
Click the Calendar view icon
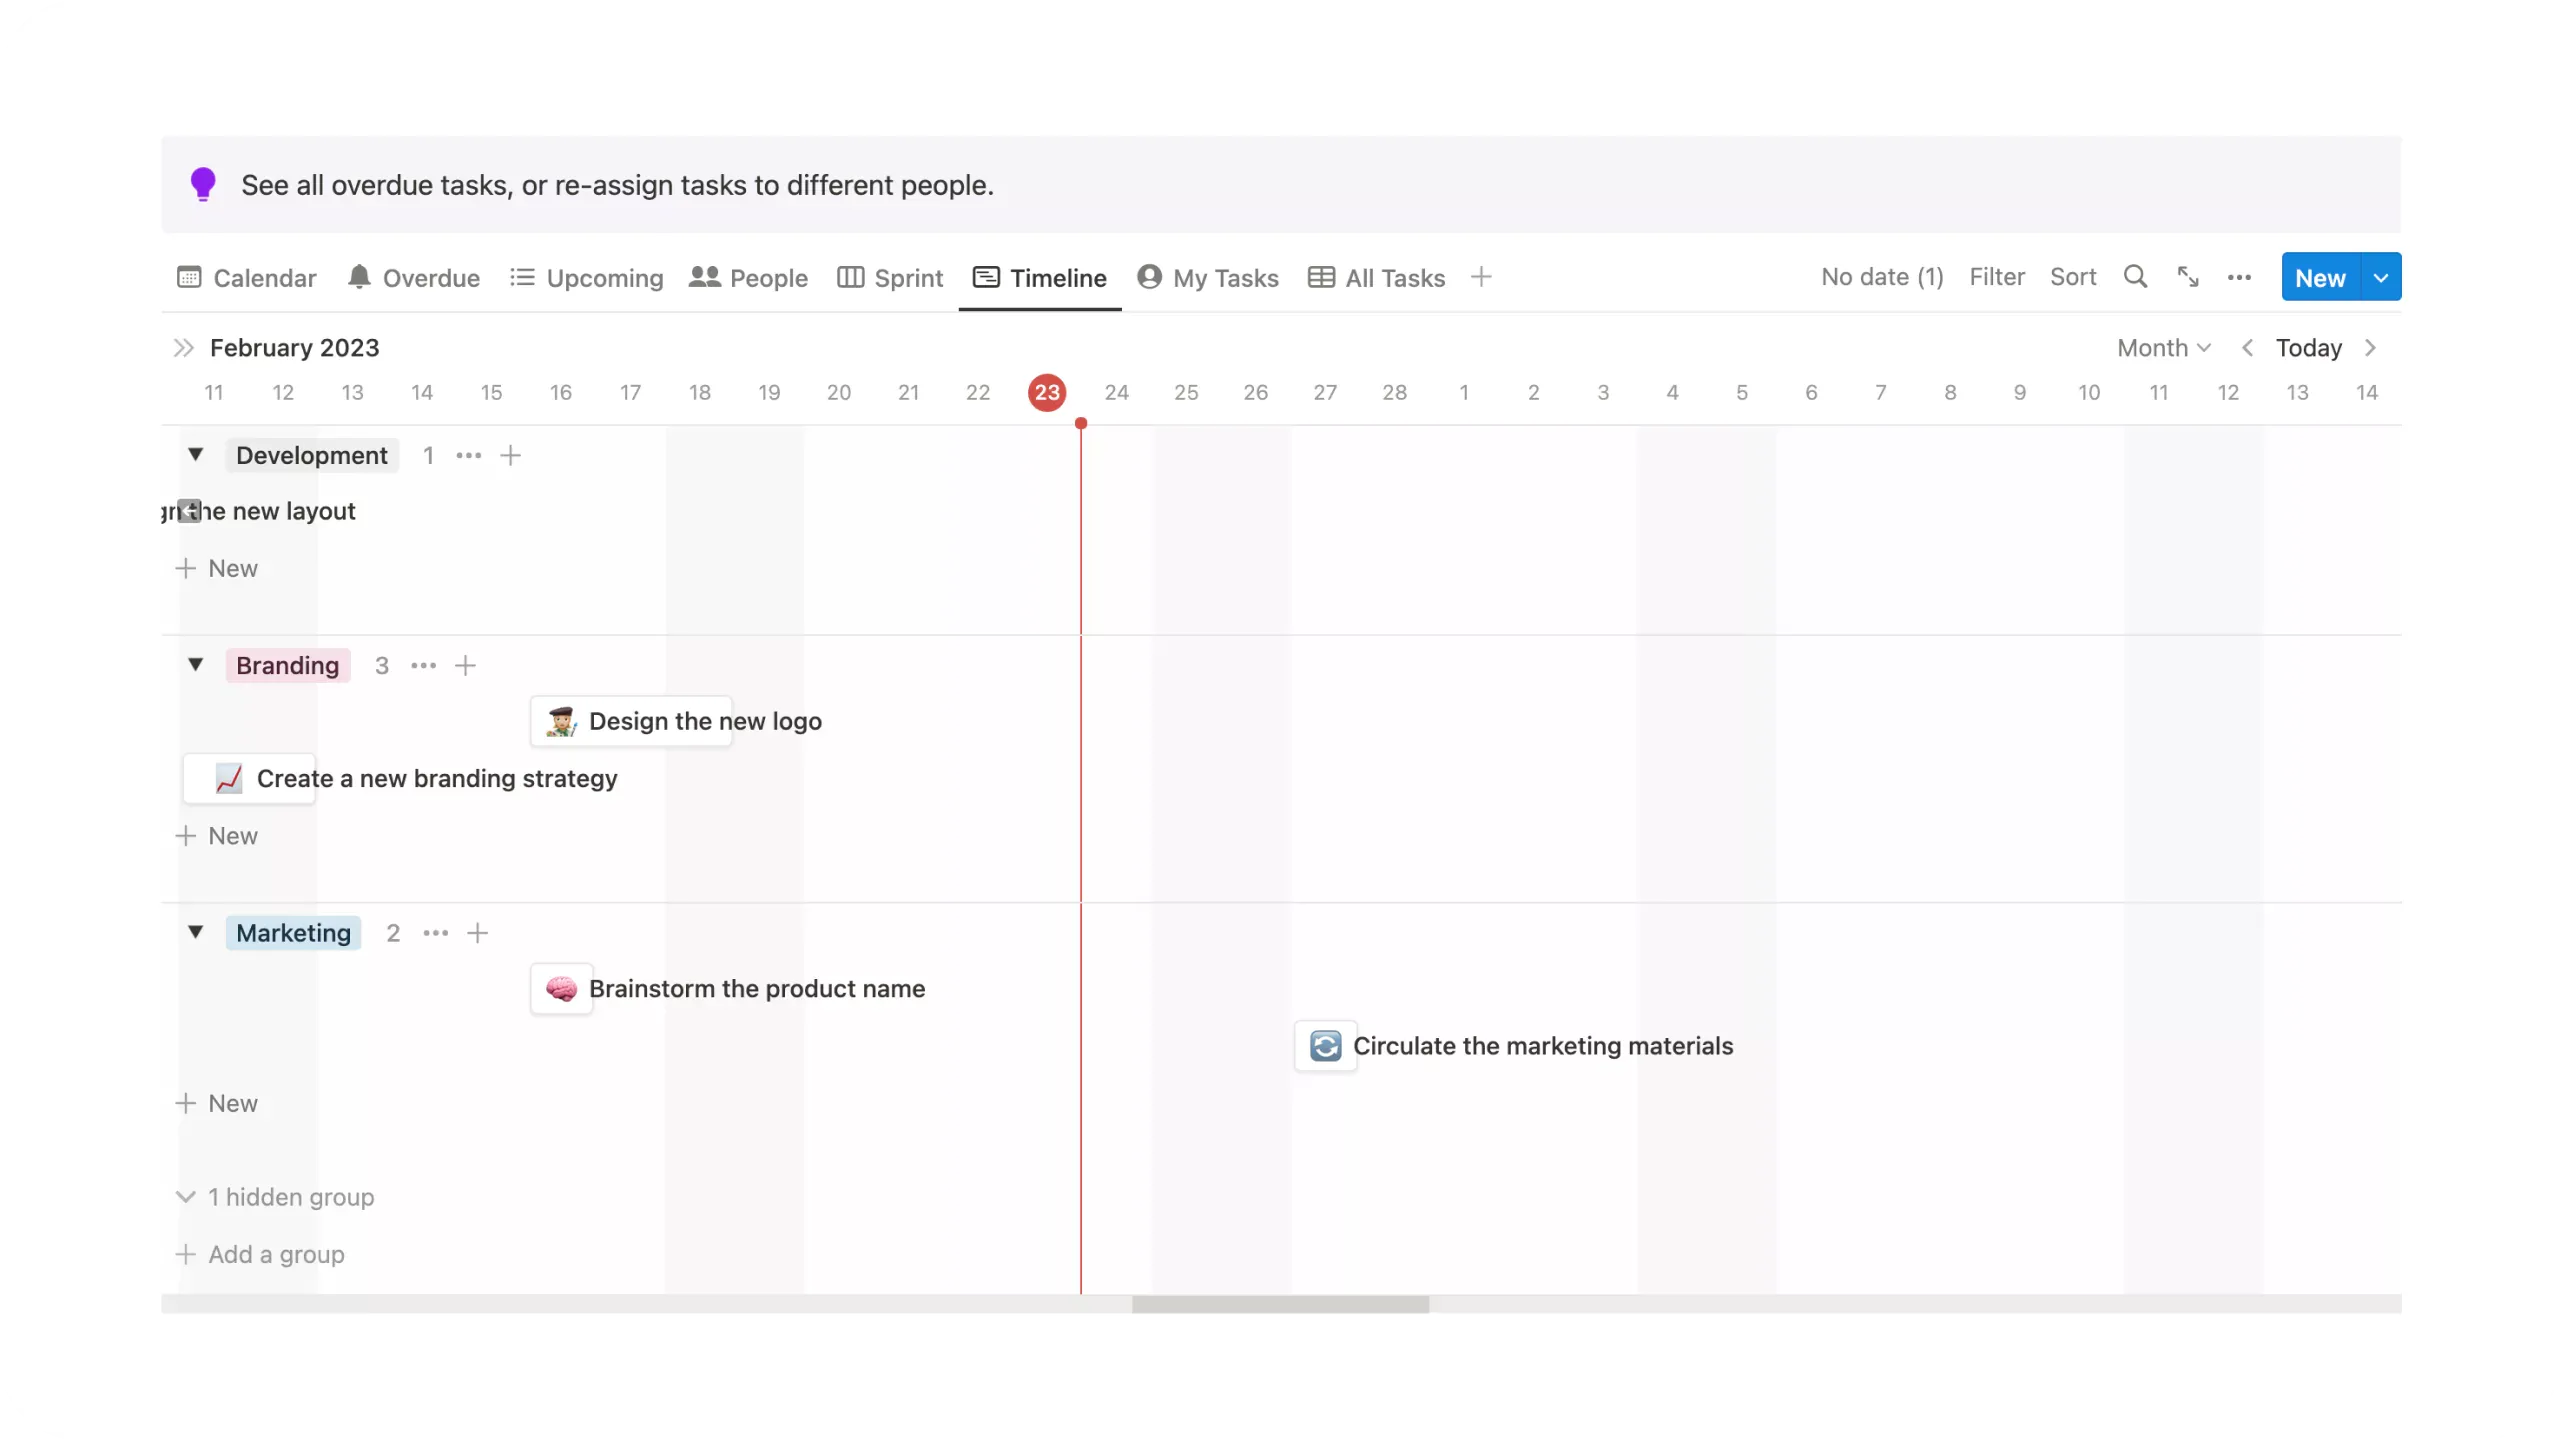[188, 278]
